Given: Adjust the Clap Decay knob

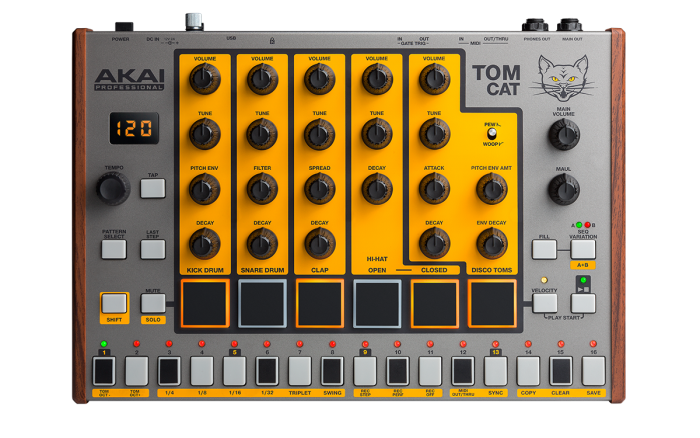Looking at the screenshot, I should click(x=320, y=244).
